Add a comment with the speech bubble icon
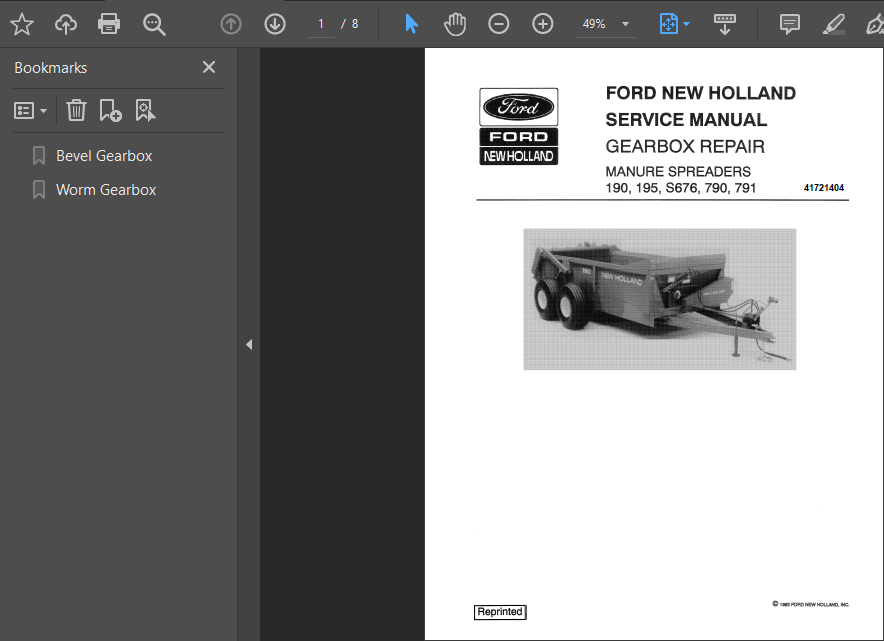The width and height of the screenshot is (884, 641). coord(789,24)
